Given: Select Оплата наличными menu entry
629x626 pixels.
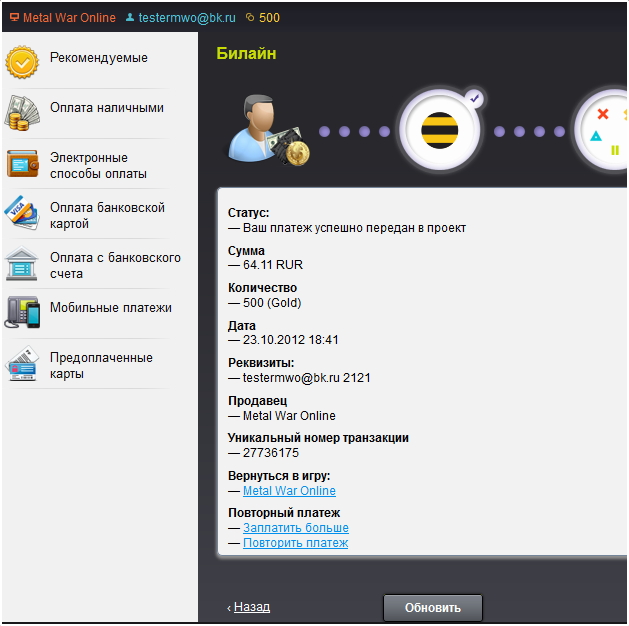Looking at the screenshot, I should coord(107,107).
